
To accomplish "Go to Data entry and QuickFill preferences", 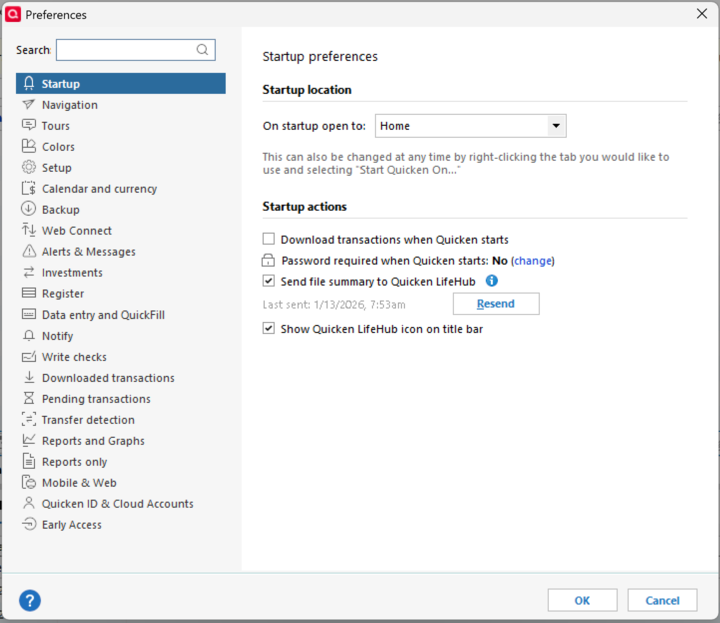I will coord(103,315).
